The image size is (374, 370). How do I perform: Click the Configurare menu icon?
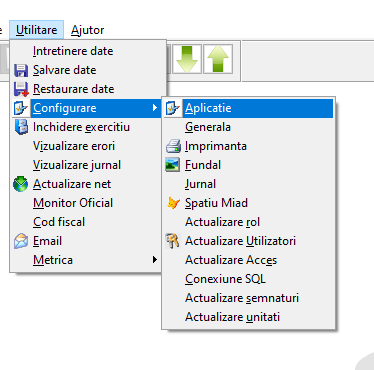click(21, 108)
